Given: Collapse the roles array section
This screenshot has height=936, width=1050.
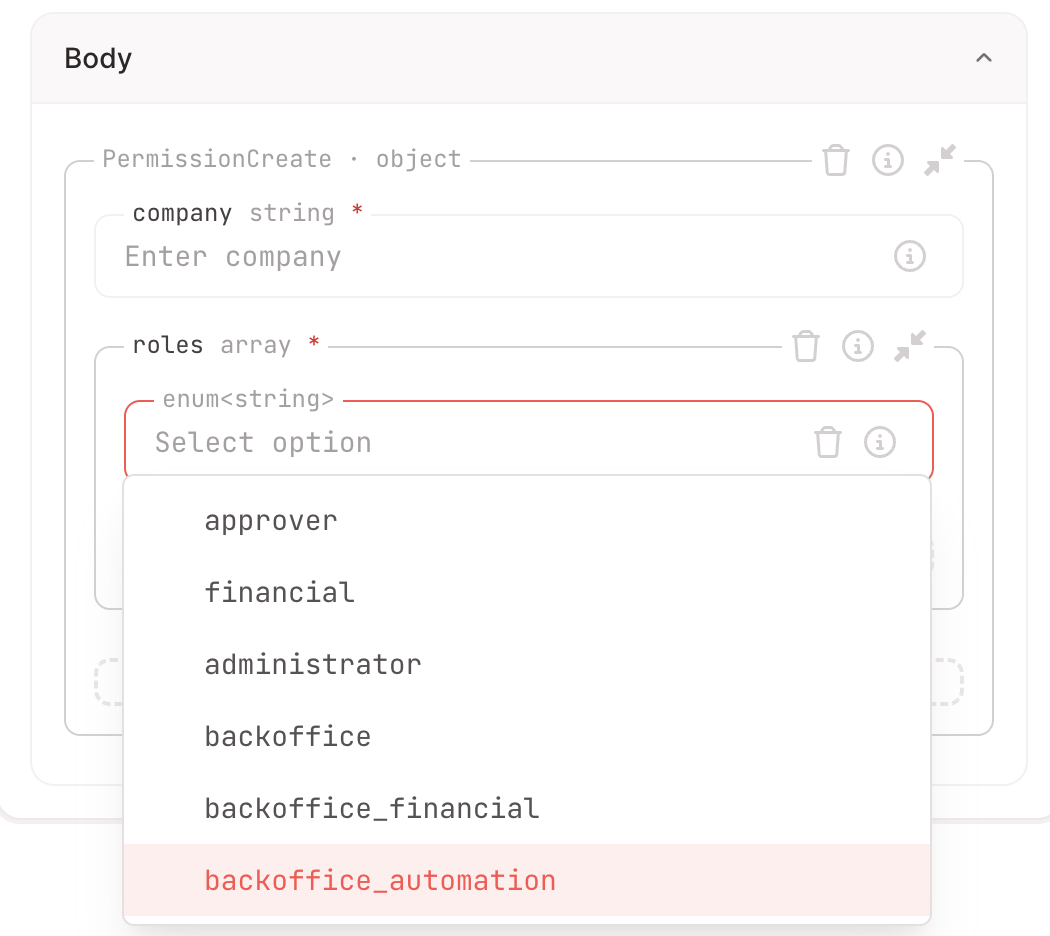Looking at the screenshot, I should [x=910, y=346].
